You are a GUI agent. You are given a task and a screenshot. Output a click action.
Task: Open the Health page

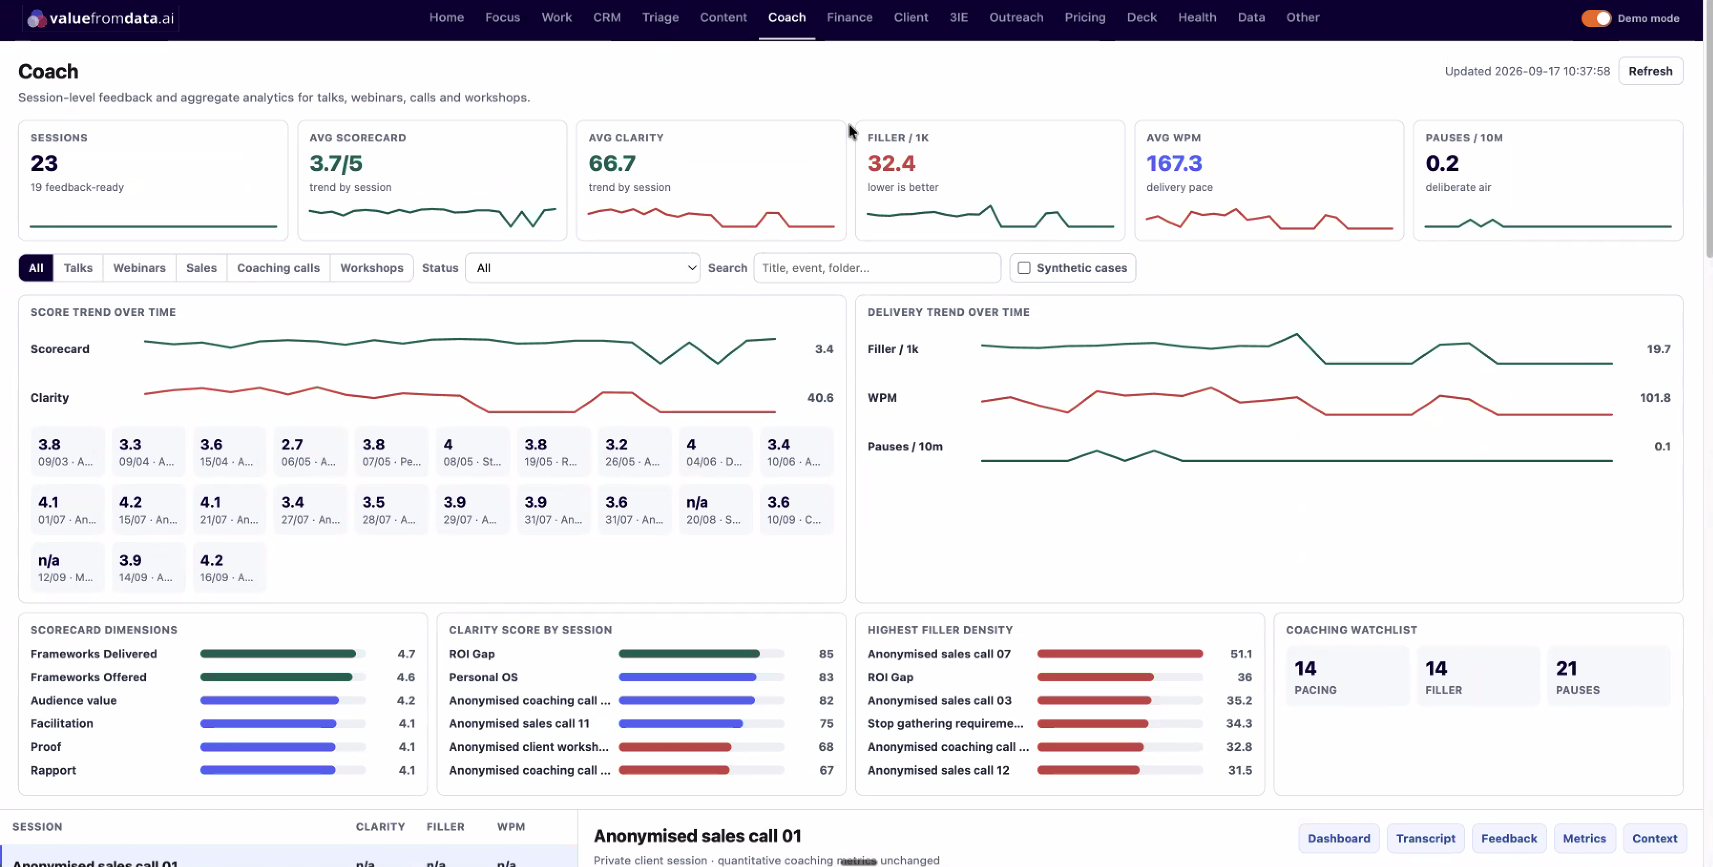point(1197,18)
